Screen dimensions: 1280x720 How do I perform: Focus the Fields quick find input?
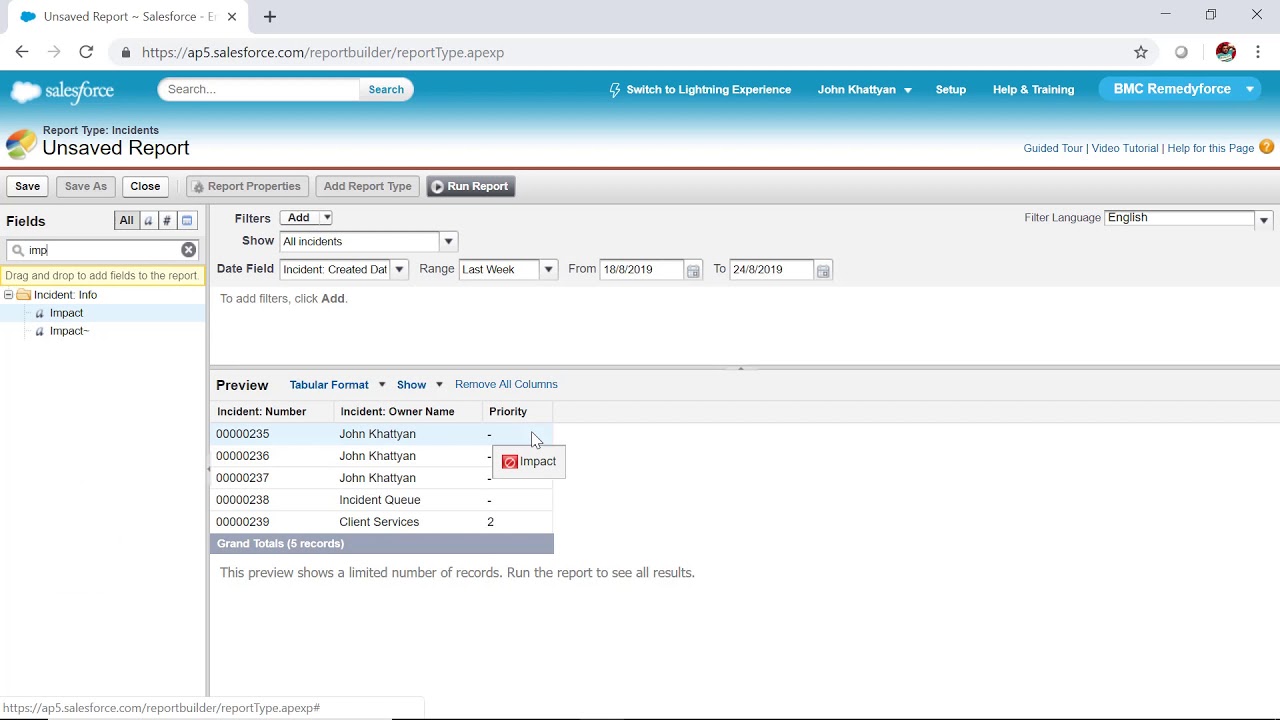(x=103, y=250)
